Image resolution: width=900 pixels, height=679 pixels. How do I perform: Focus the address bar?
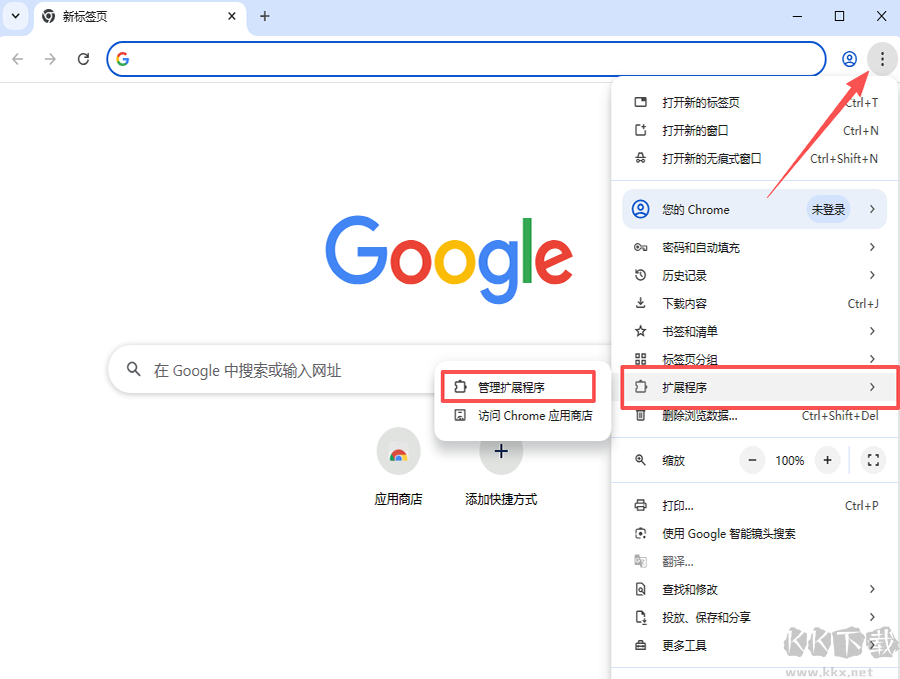466,59
